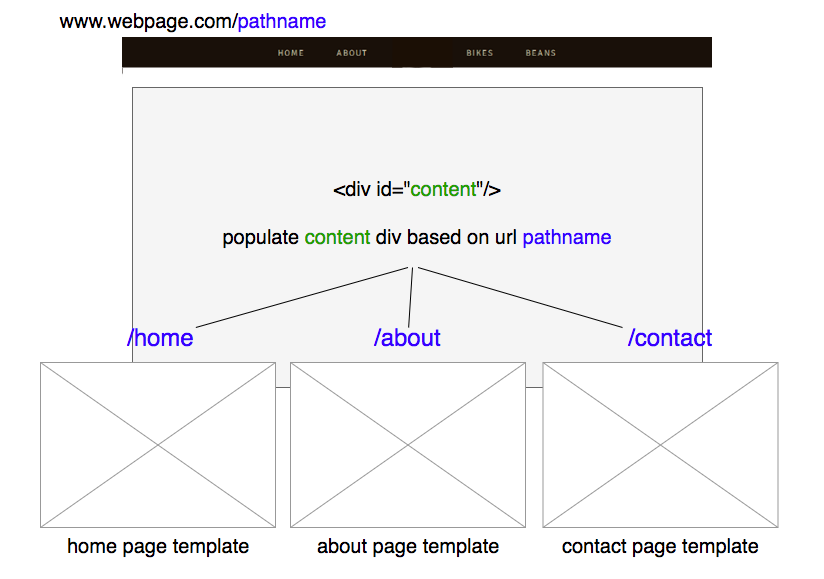The image size is (824, 579).
Task: Click the 'about page template' caption
Action: [x=408, y=546]
